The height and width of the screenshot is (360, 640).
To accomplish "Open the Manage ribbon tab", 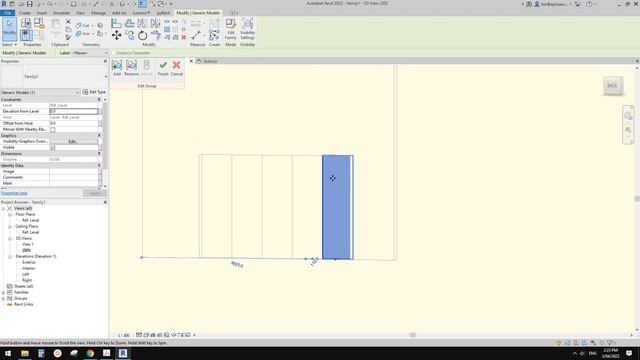I will [x=98, y=13].
